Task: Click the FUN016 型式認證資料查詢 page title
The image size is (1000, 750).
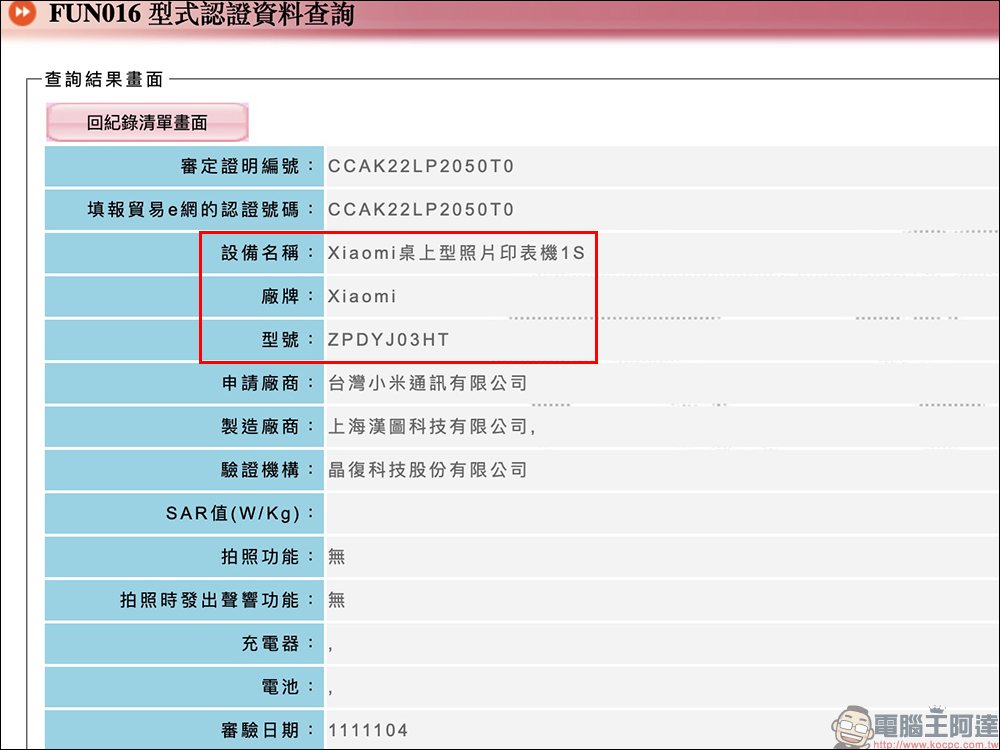Action: (x=201, y=15)
